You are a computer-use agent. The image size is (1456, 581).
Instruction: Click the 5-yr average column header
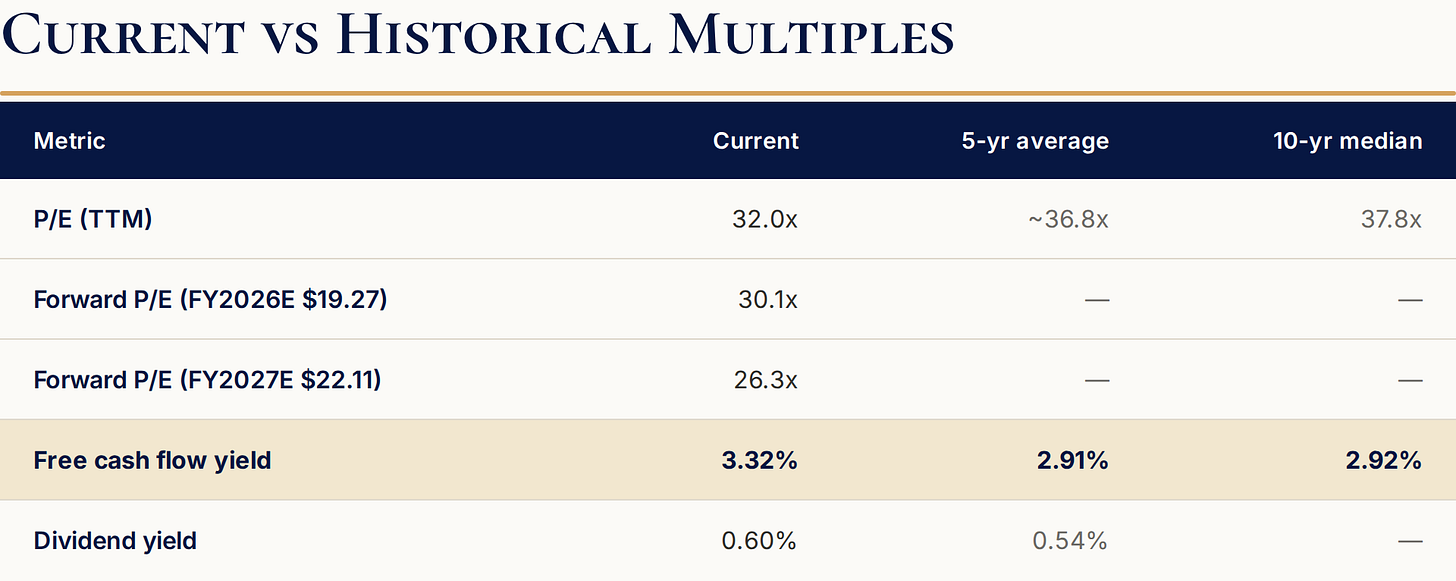pyautogui.click(x=1035, y=141)
